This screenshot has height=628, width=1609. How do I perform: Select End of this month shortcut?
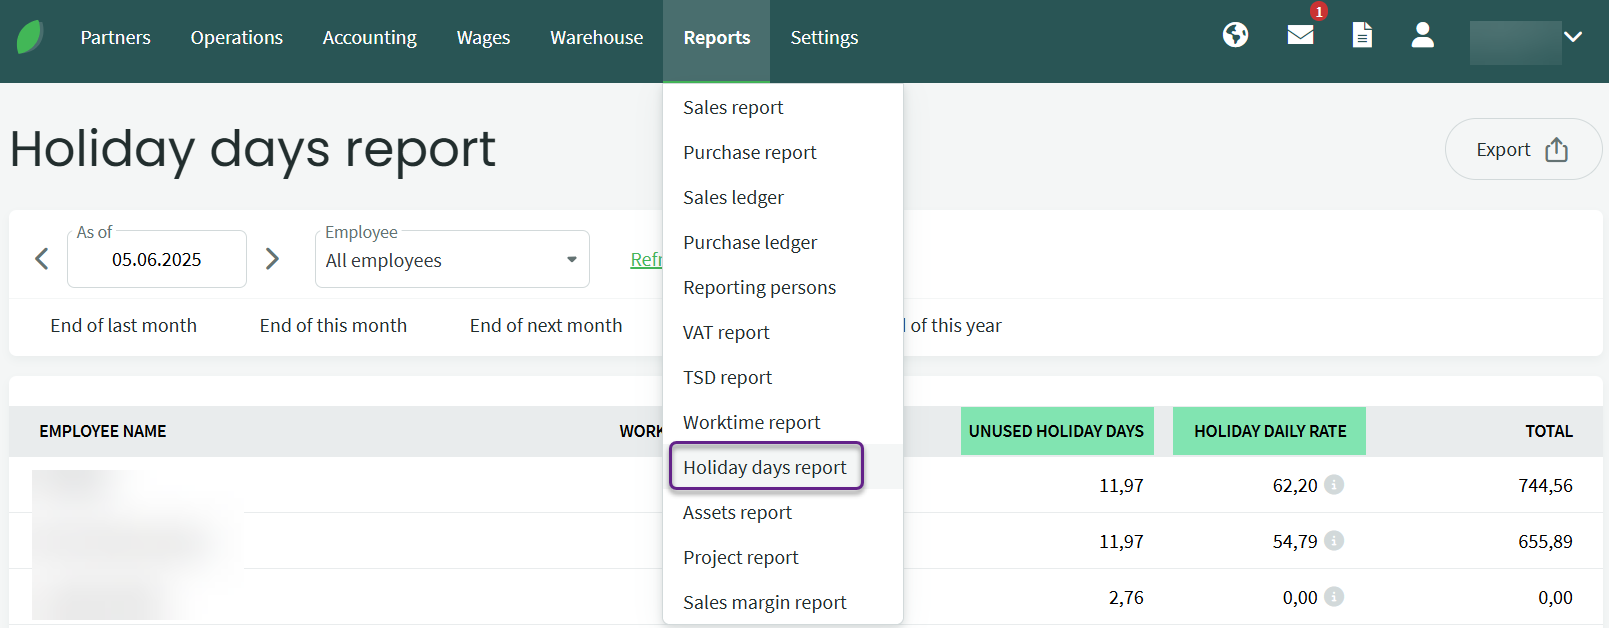tap(333, 326)
